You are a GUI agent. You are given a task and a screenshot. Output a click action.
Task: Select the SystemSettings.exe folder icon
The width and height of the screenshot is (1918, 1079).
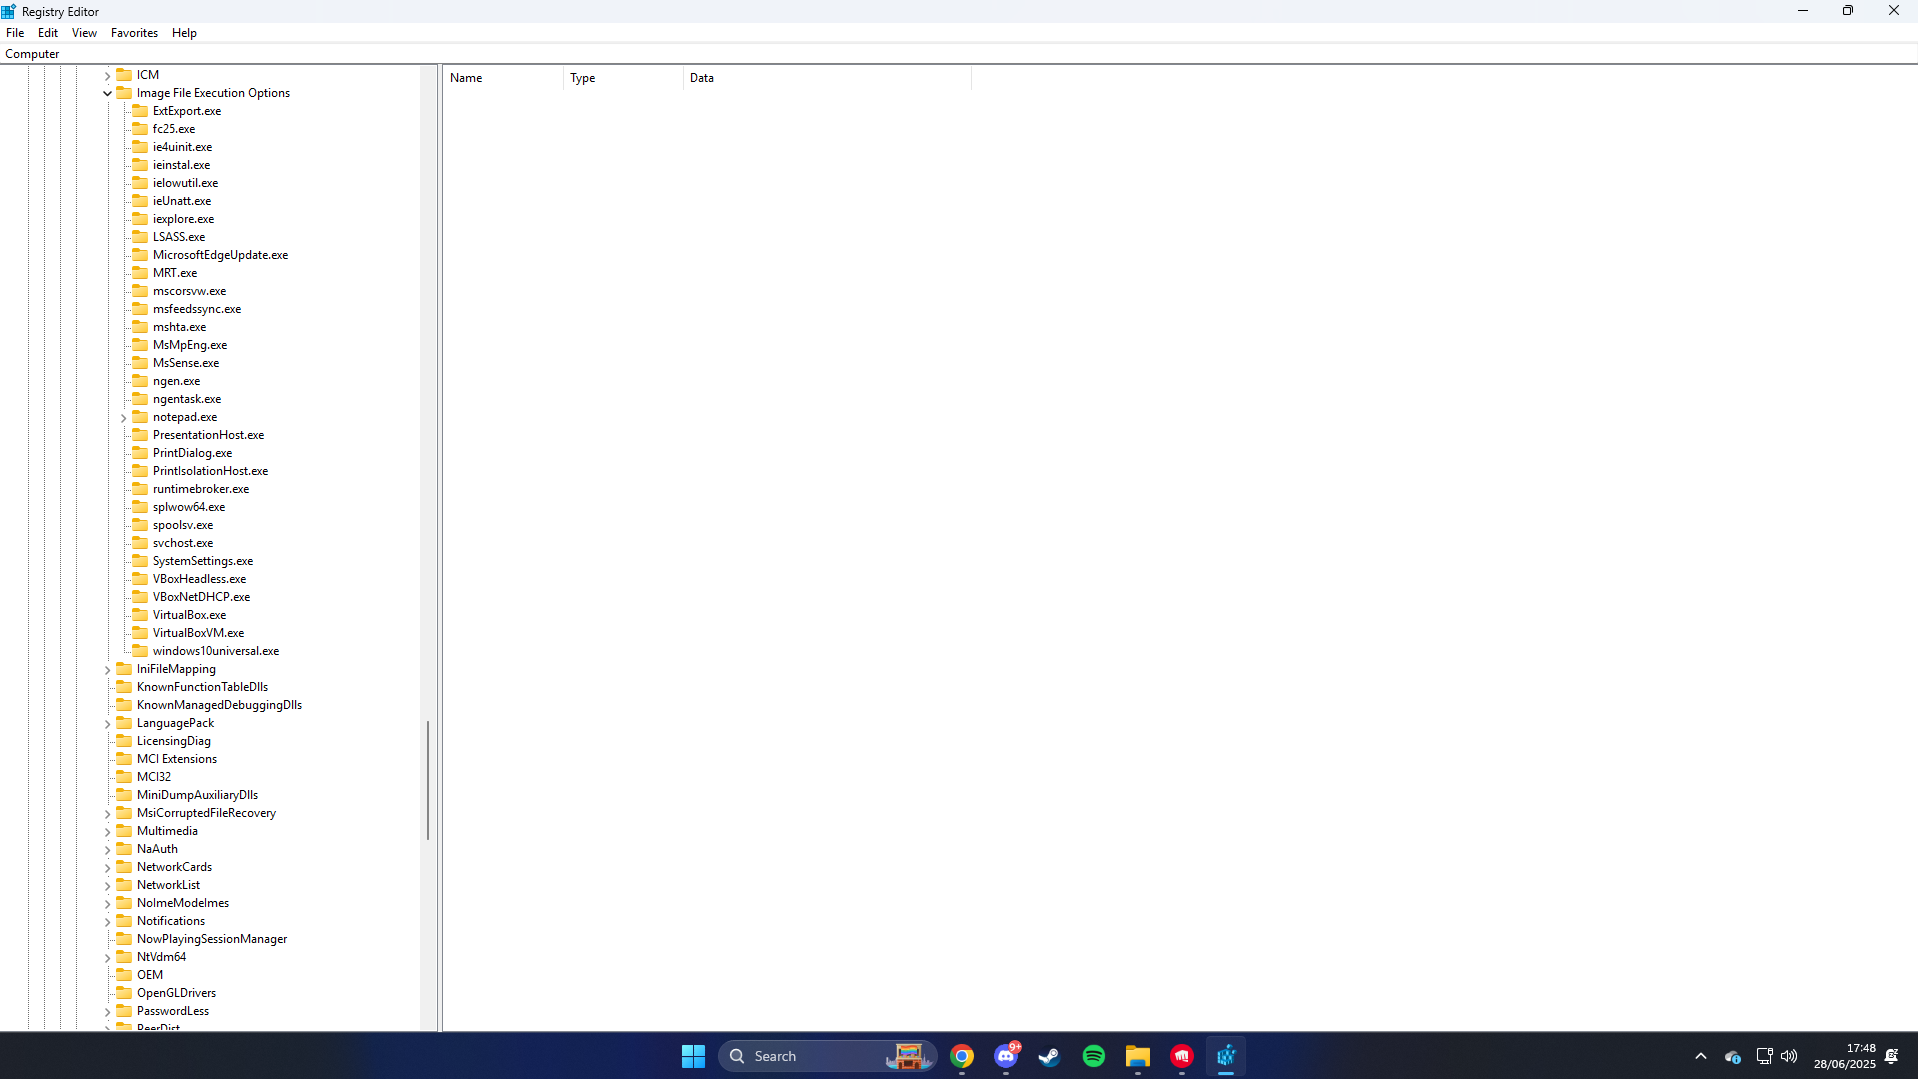click(x=140, y=561)
